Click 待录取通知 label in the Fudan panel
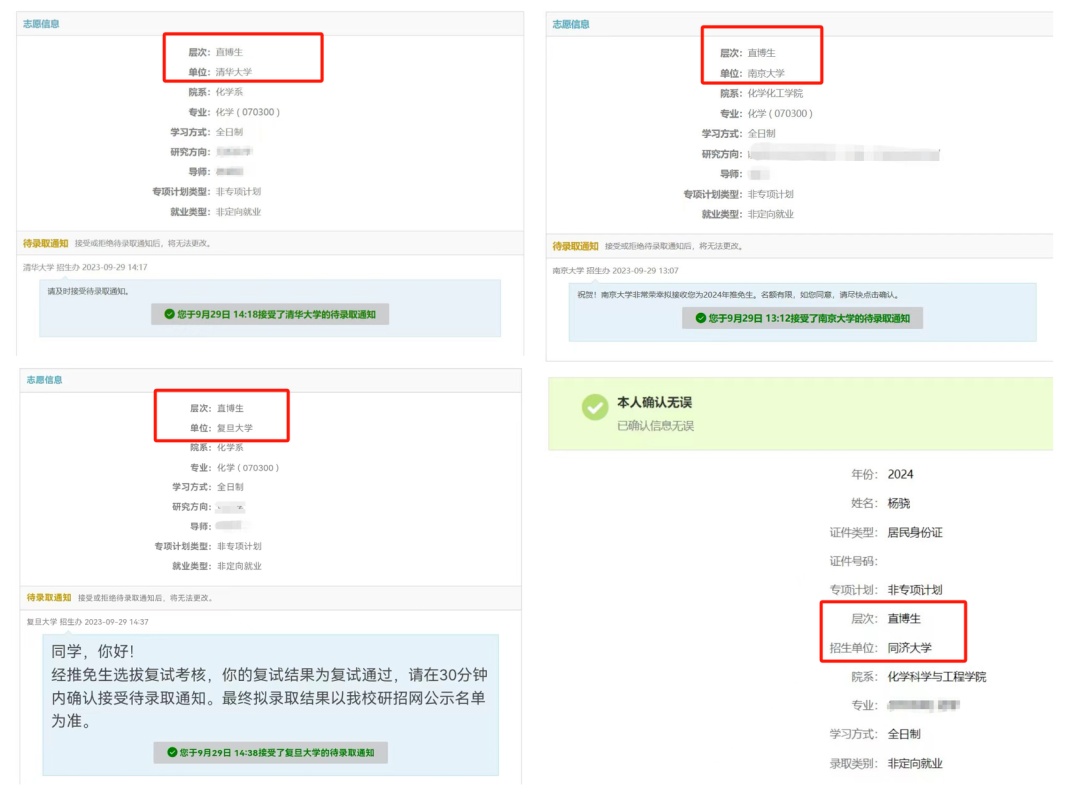 [x=49, y=598]
